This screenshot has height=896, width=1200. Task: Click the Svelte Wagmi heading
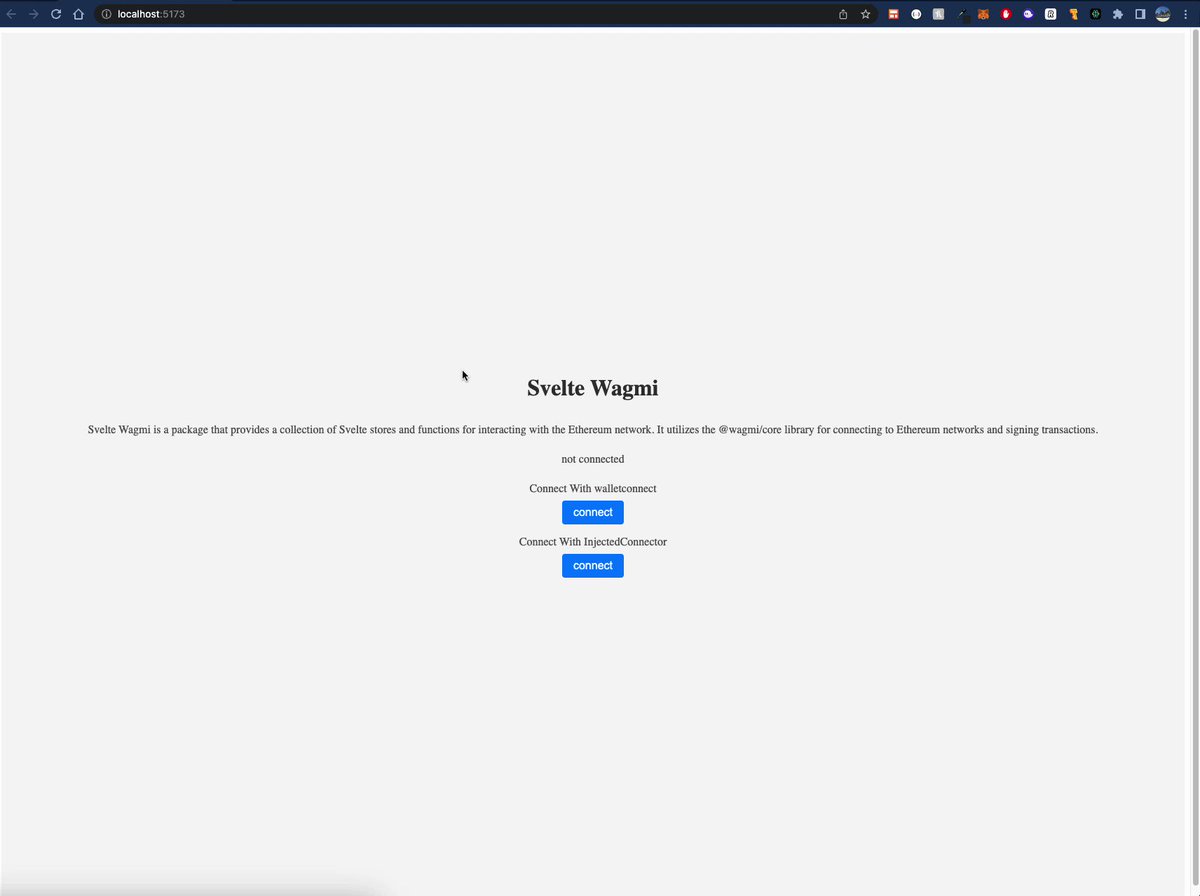(x=593, y=388)
